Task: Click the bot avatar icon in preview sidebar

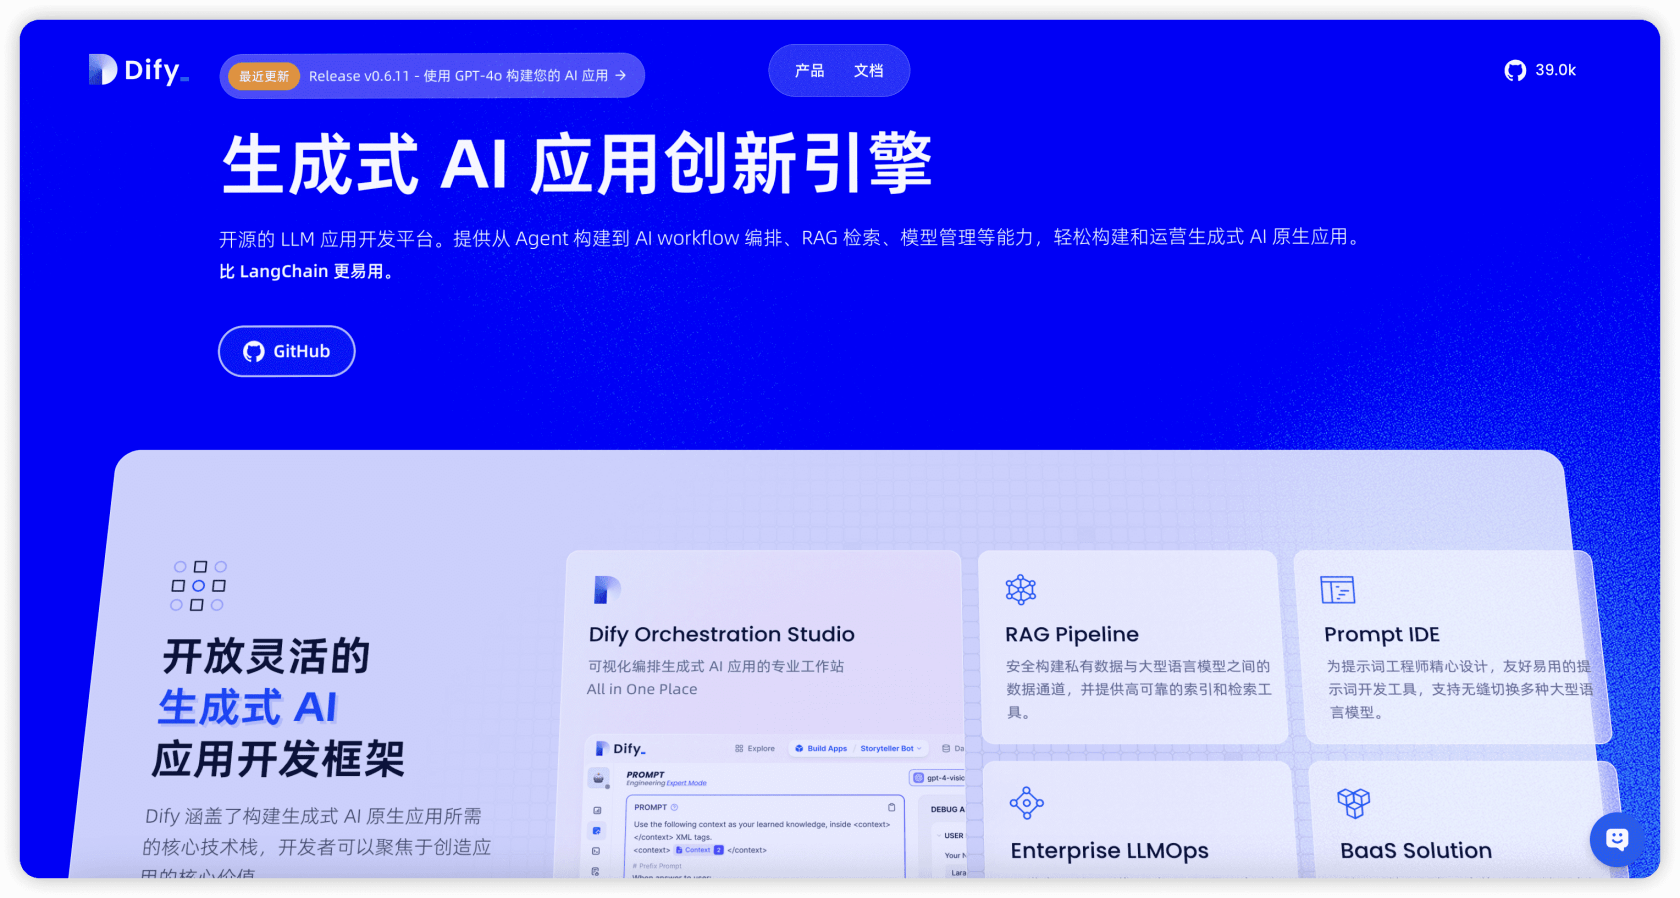Action: coord(598,778)
